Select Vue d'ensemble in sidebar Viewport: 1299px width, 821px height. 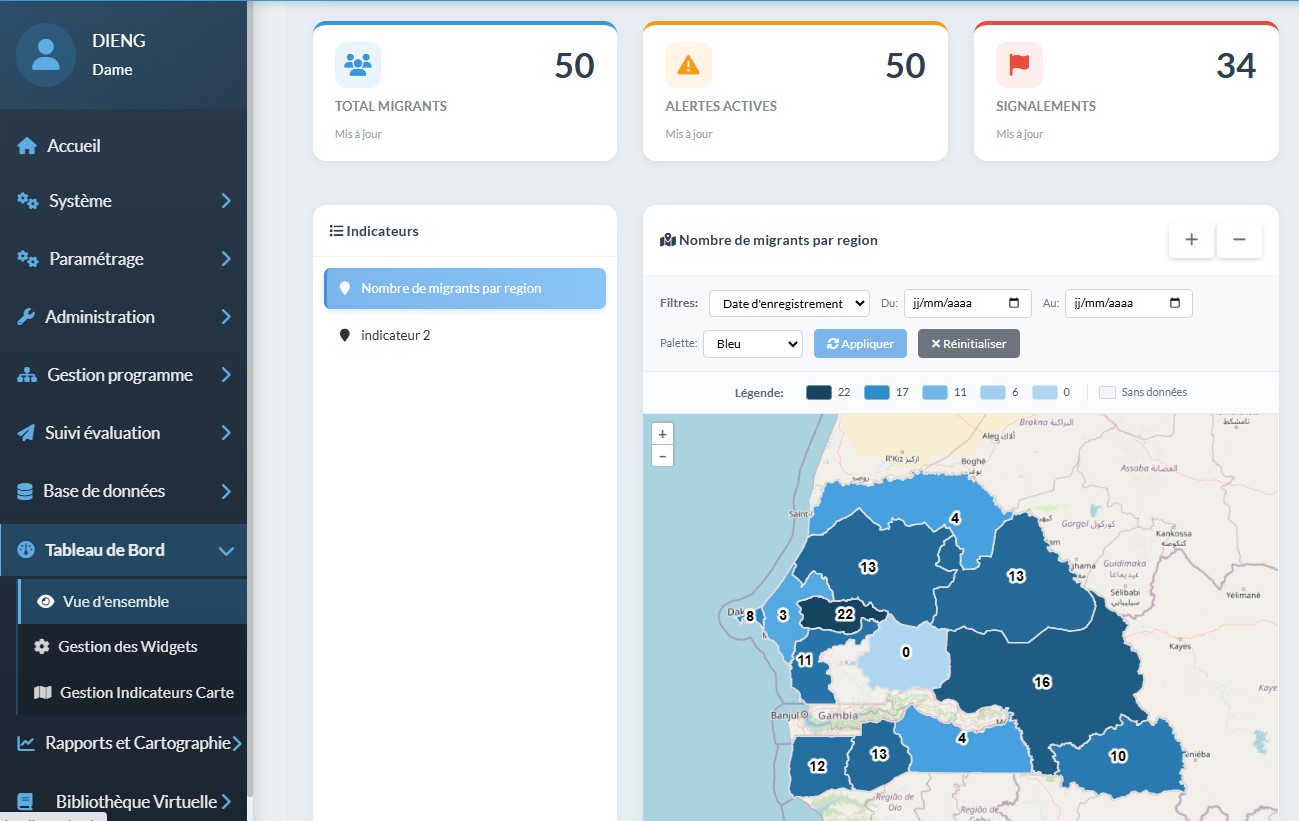(115, 602)
